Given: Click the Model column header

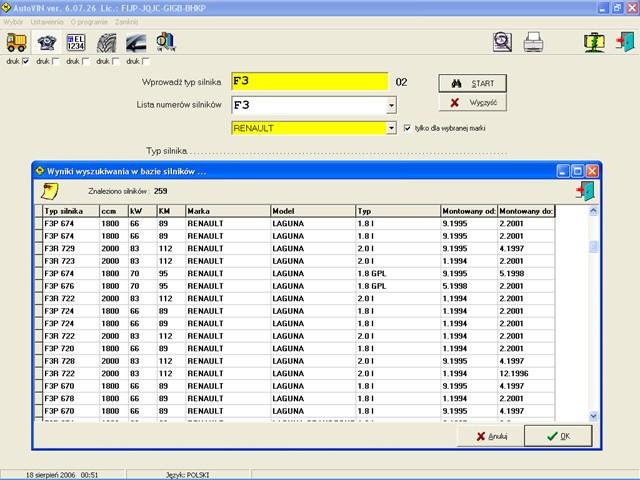Looking at the screenshot, I should (313, 211).
